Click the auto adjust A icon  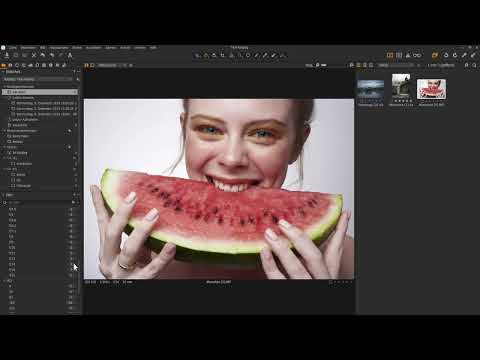[70, 55]
